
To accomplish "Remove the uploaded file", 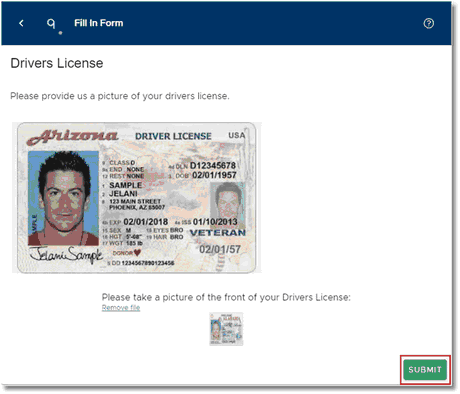I will coord(121,307).
